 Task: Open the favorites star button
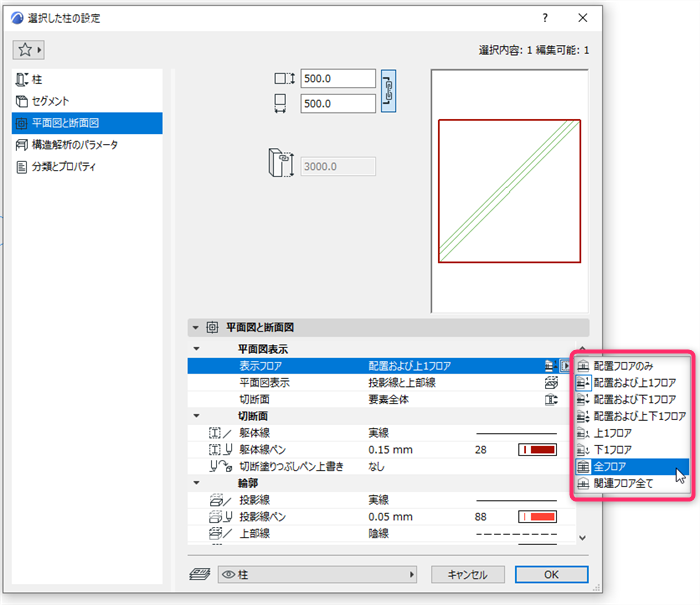(29, 50)
